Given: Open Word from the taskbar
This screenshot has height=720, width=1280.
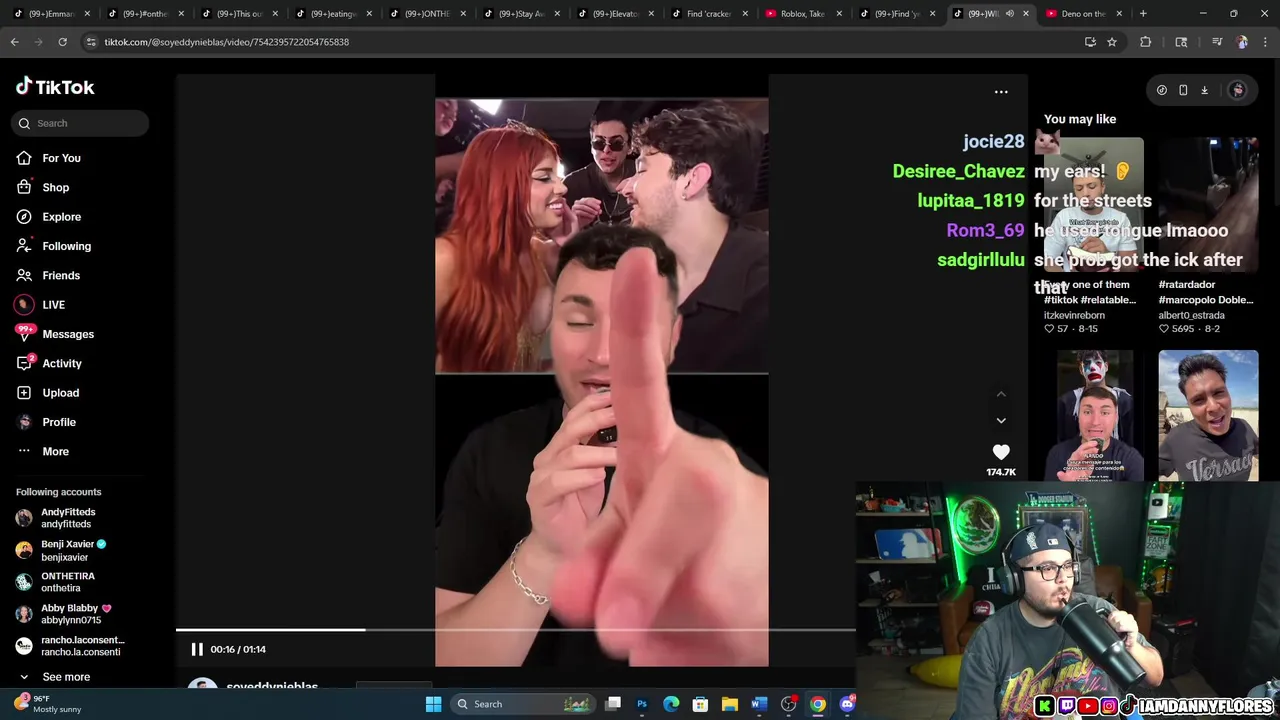Looking at the screenshot, I should point(759,704).
